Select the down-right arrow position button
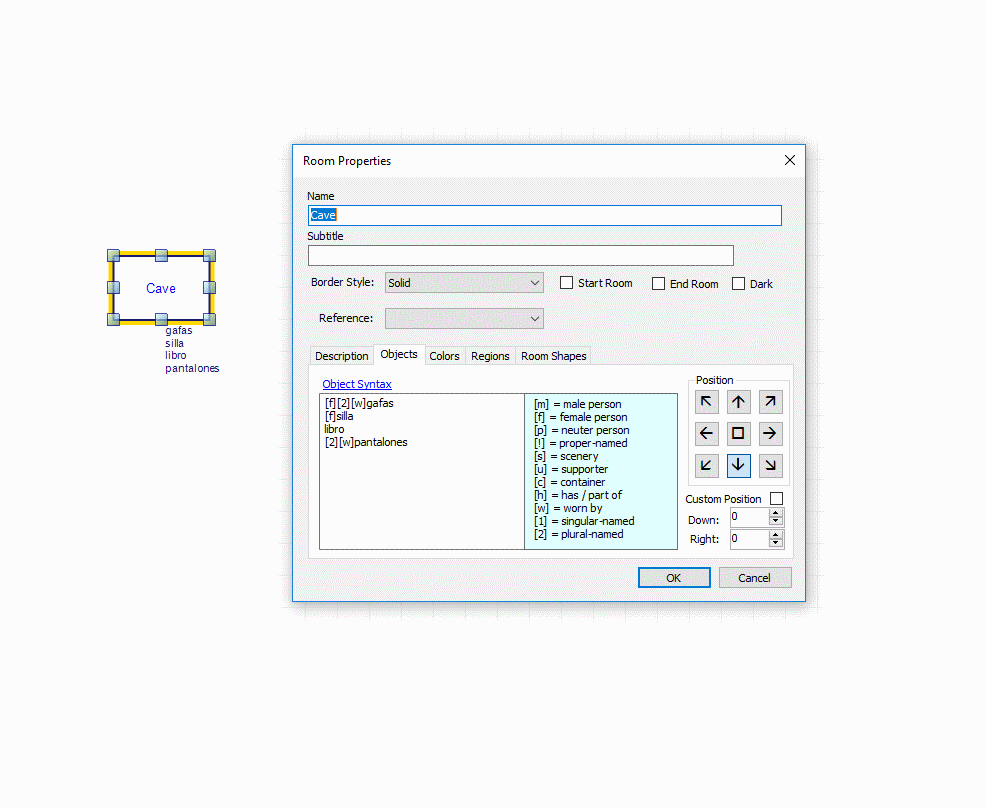 771,465
